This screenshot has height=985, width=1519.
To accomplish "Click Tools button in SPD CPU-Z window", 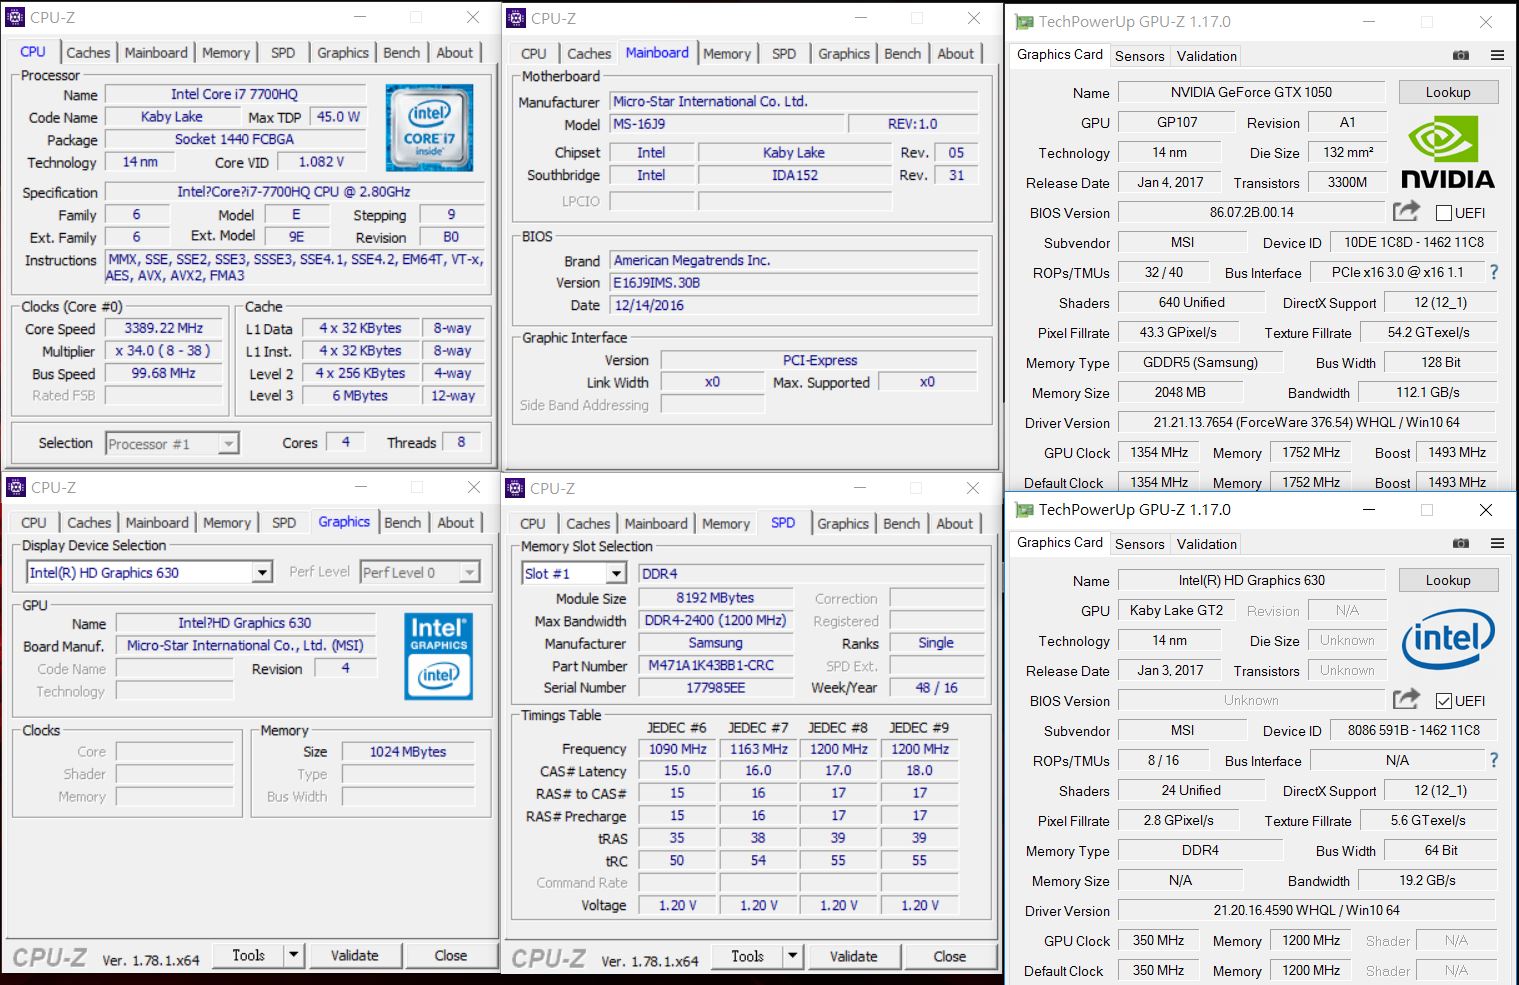I will coord(747,956).
